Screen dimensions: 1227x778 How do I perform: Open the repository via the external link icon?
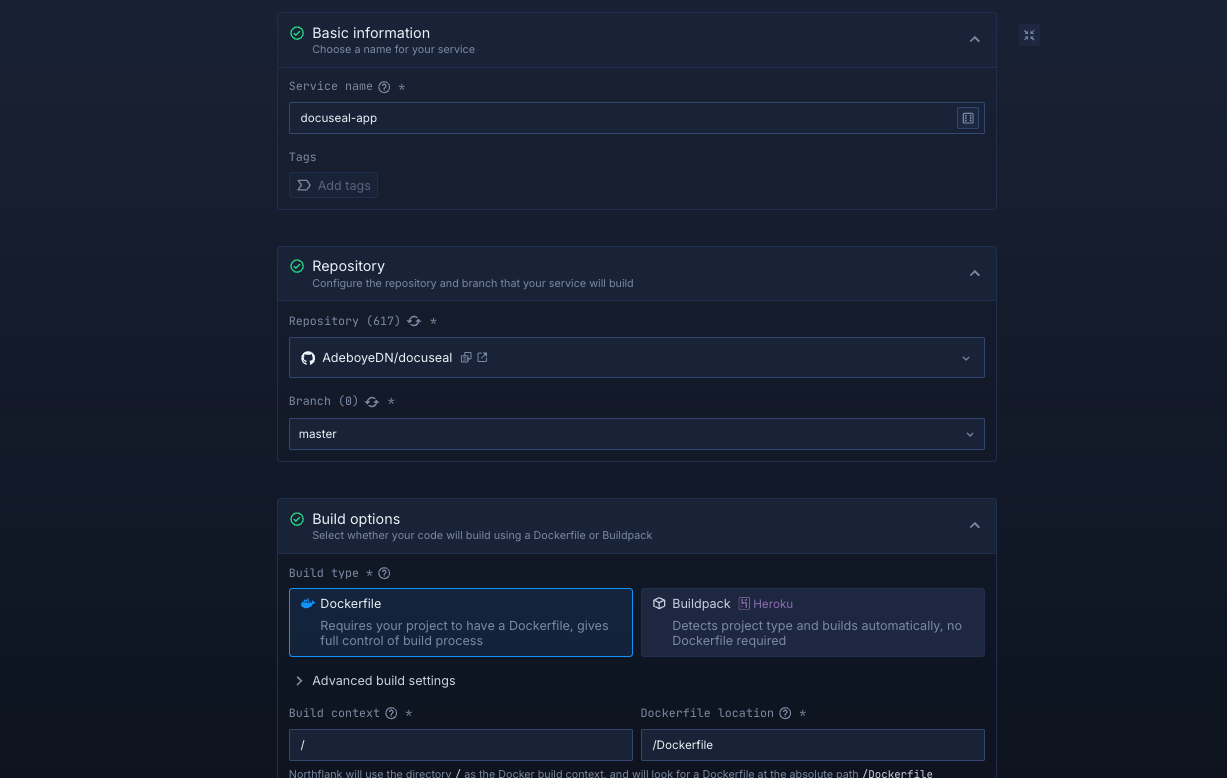click(x=482, y=358)
